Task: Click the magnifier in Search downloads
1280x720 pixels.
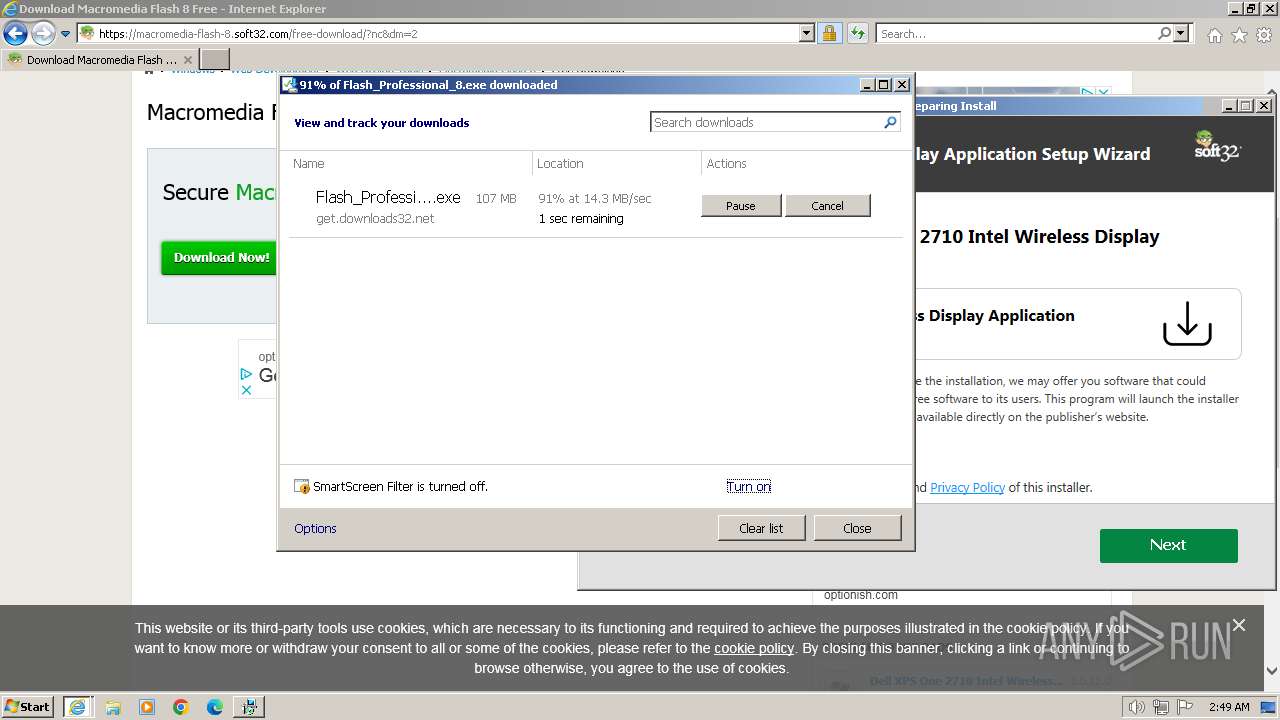Action: (890, 122)
